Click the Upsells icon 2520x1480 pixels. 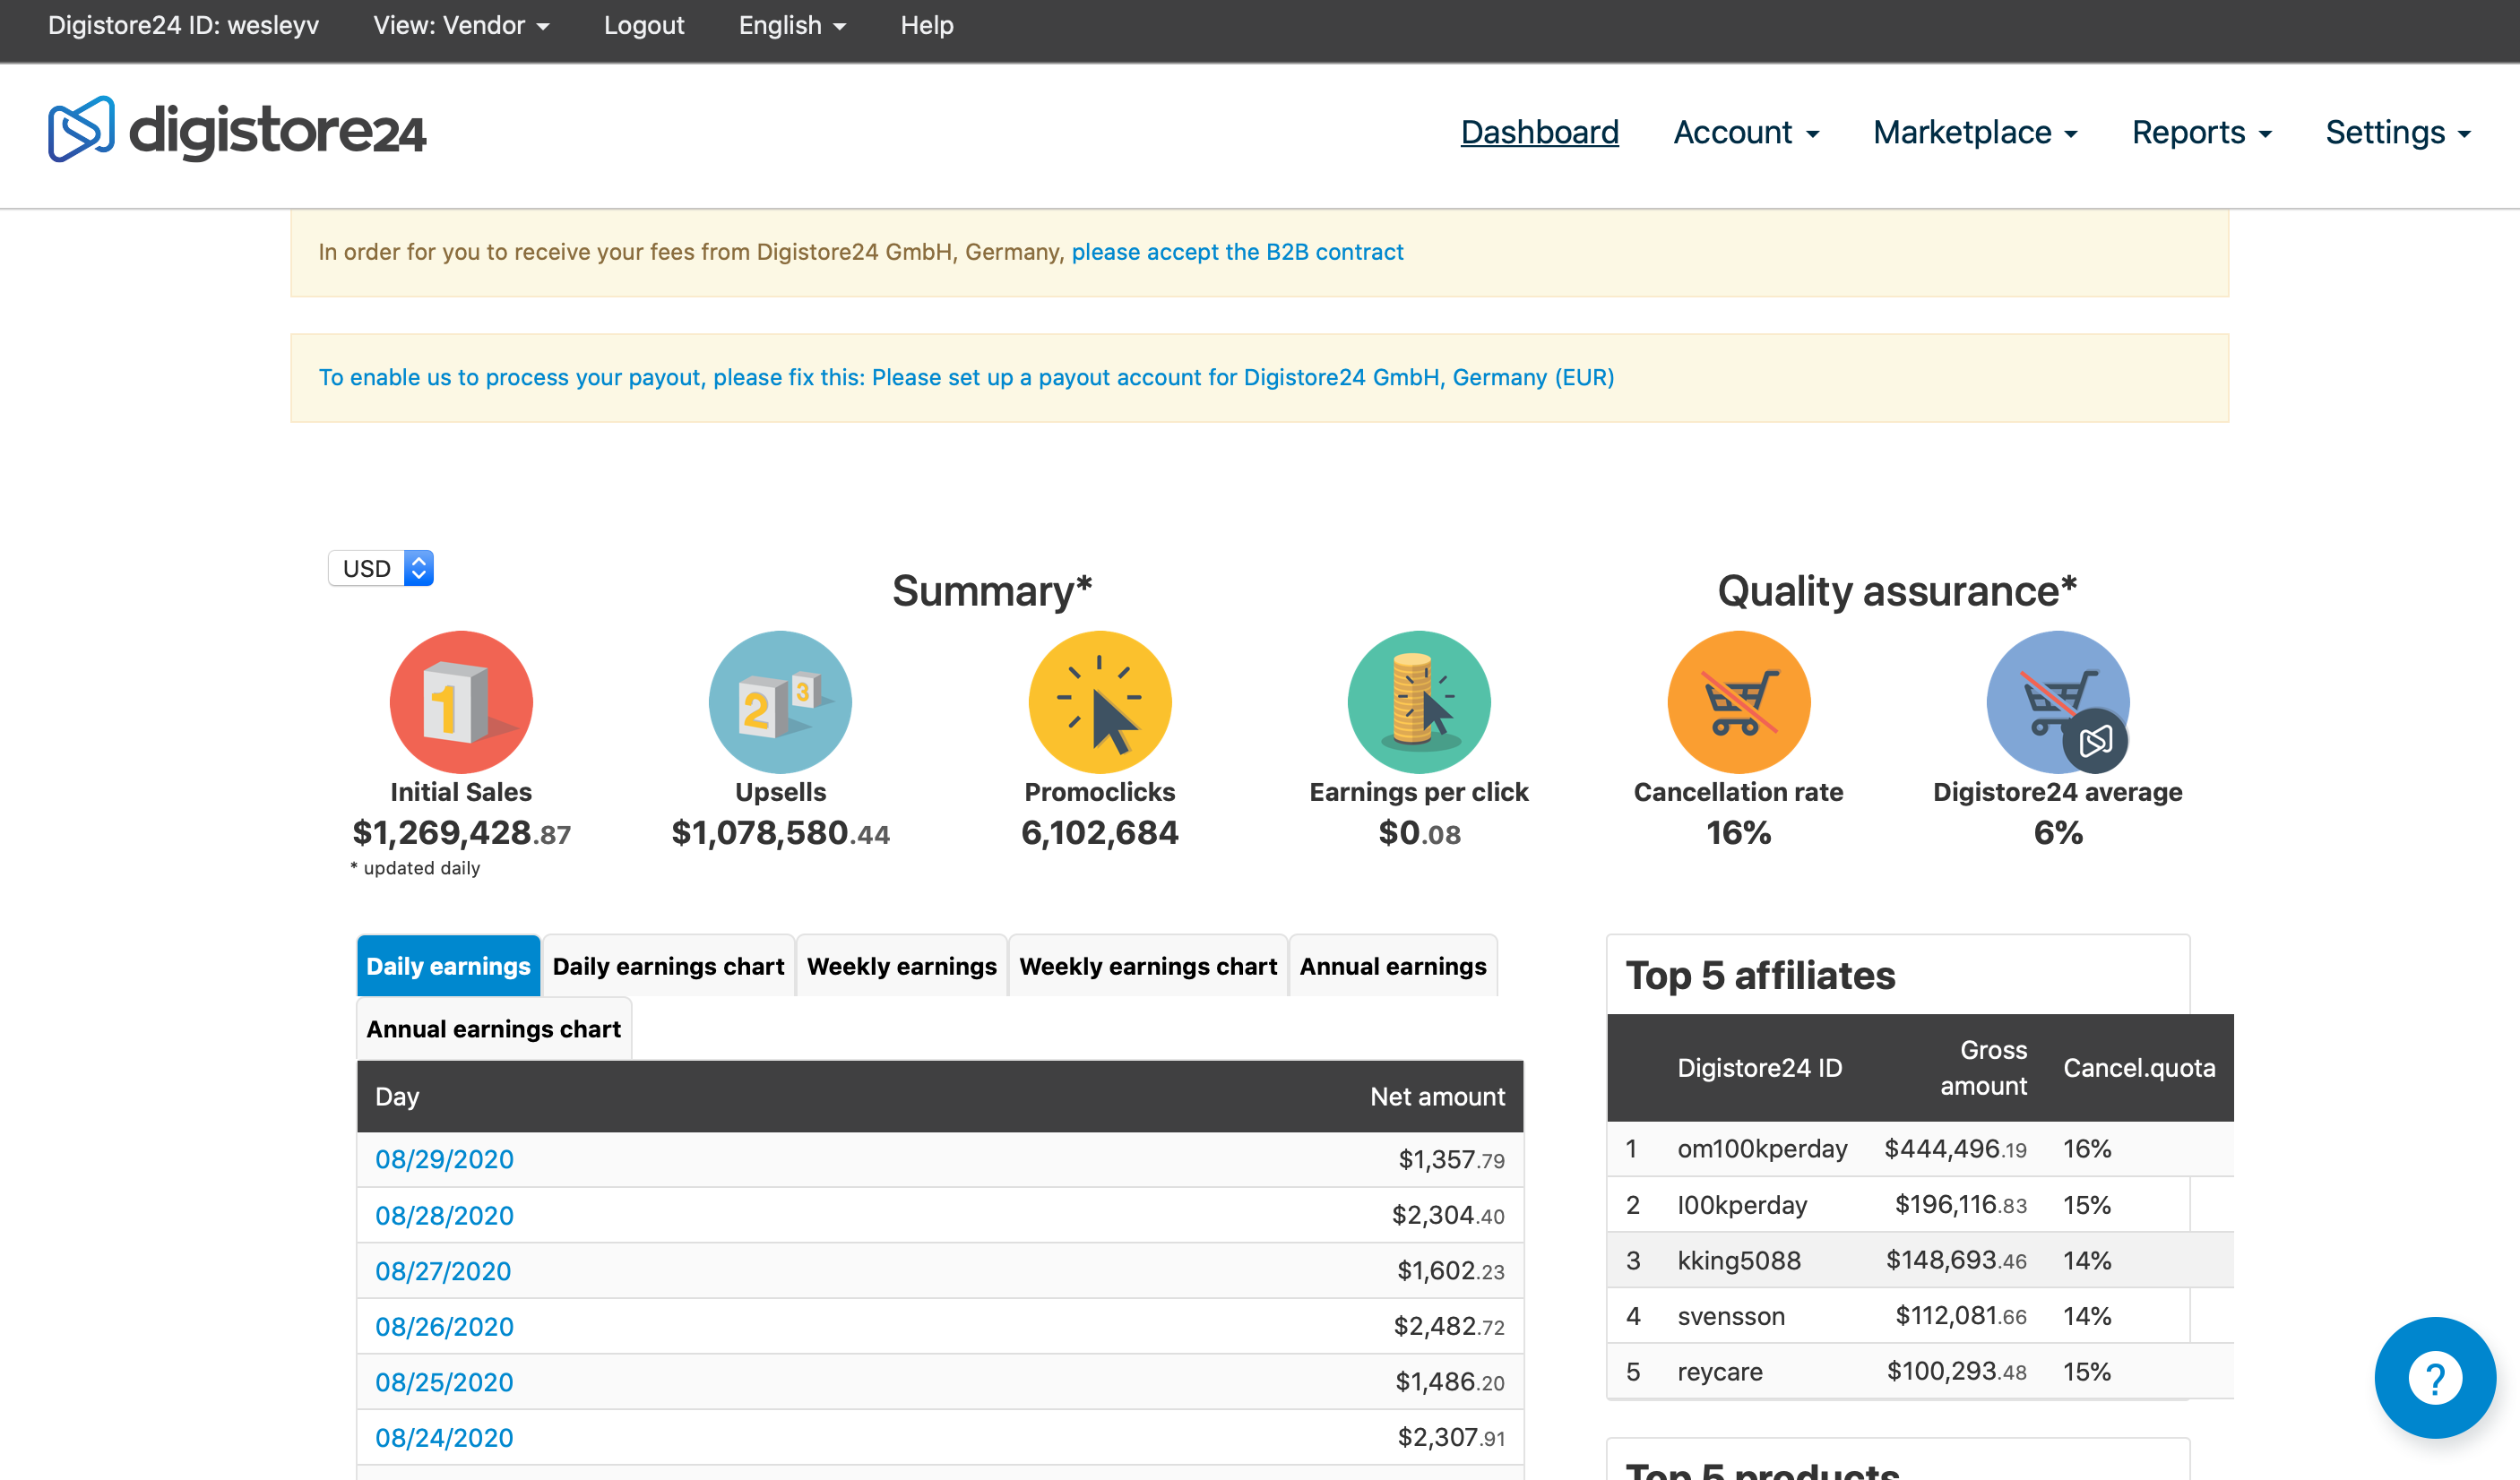point(780,702)
